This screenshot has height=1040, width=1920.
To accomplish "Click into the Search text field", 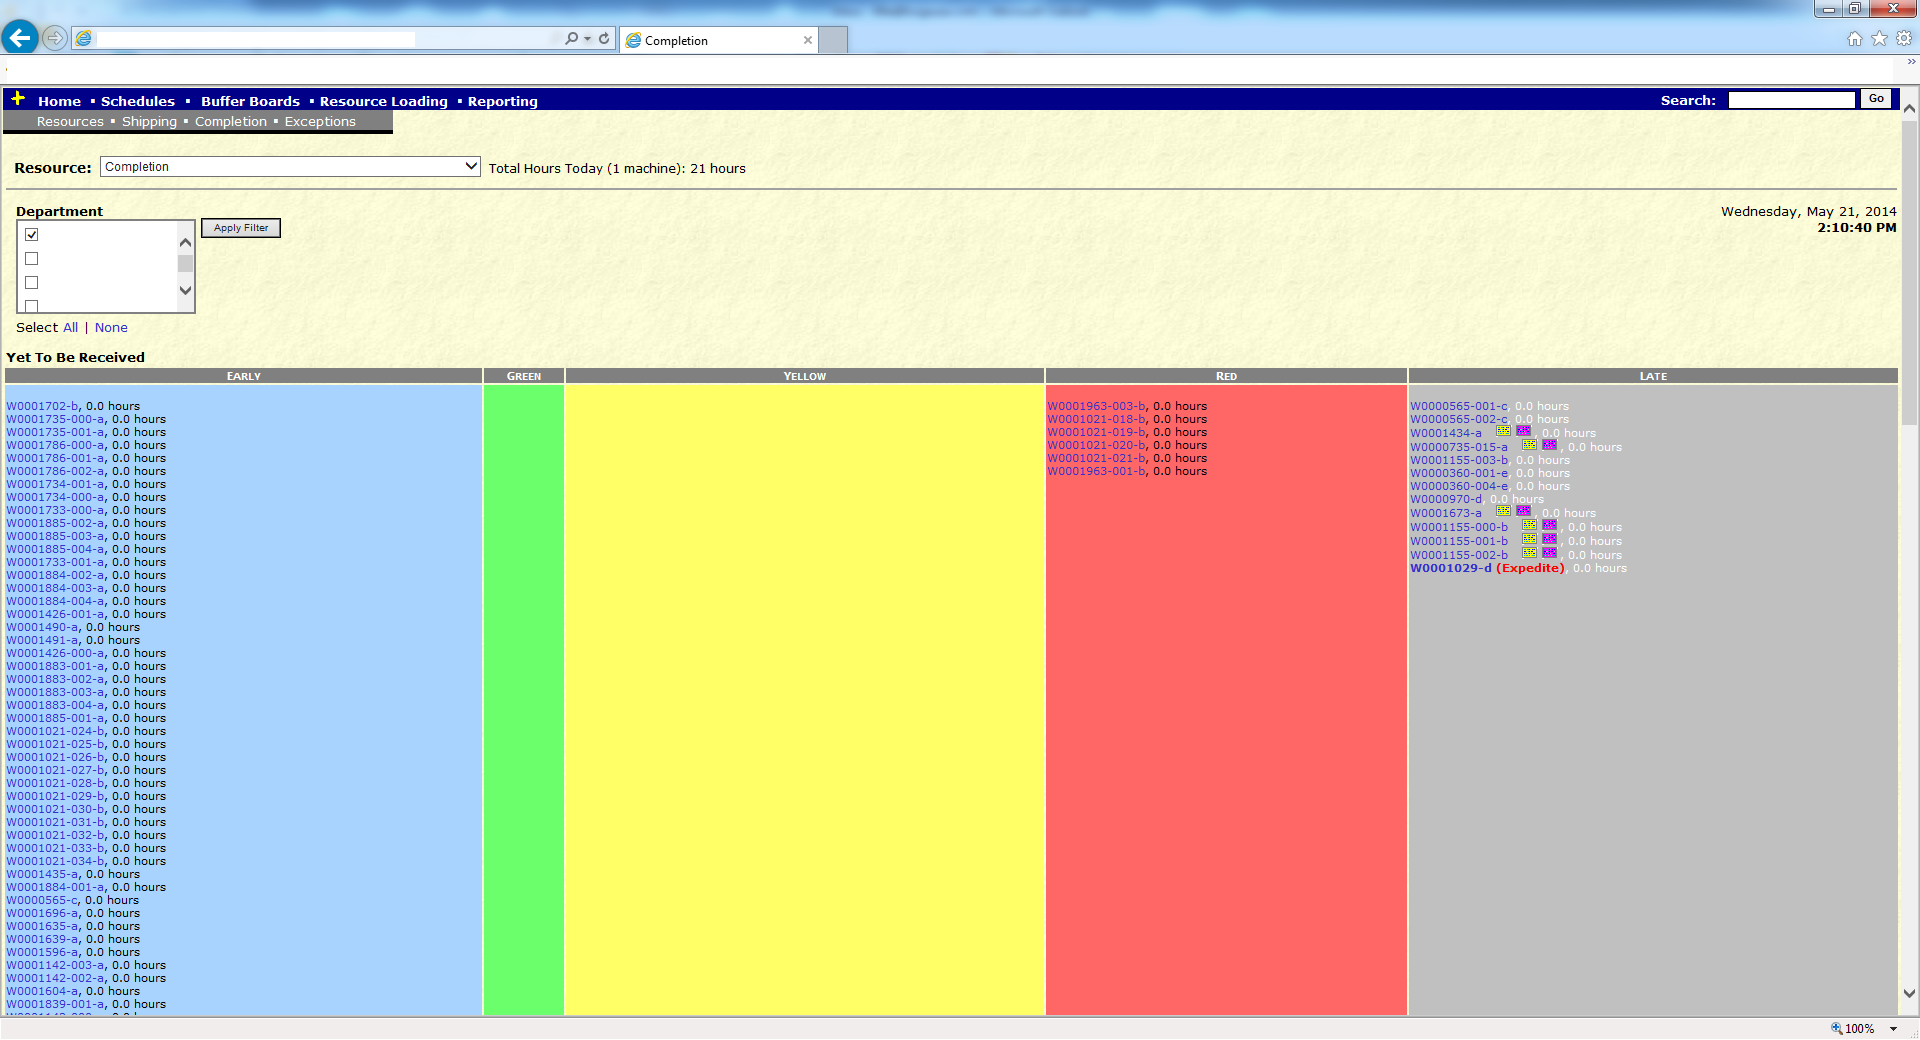I will point(1790,100).
